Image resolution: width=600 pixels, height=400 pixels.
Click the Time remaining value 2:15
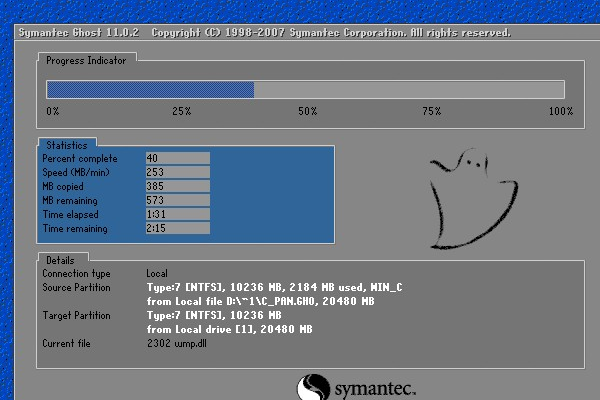pos(178,228)
